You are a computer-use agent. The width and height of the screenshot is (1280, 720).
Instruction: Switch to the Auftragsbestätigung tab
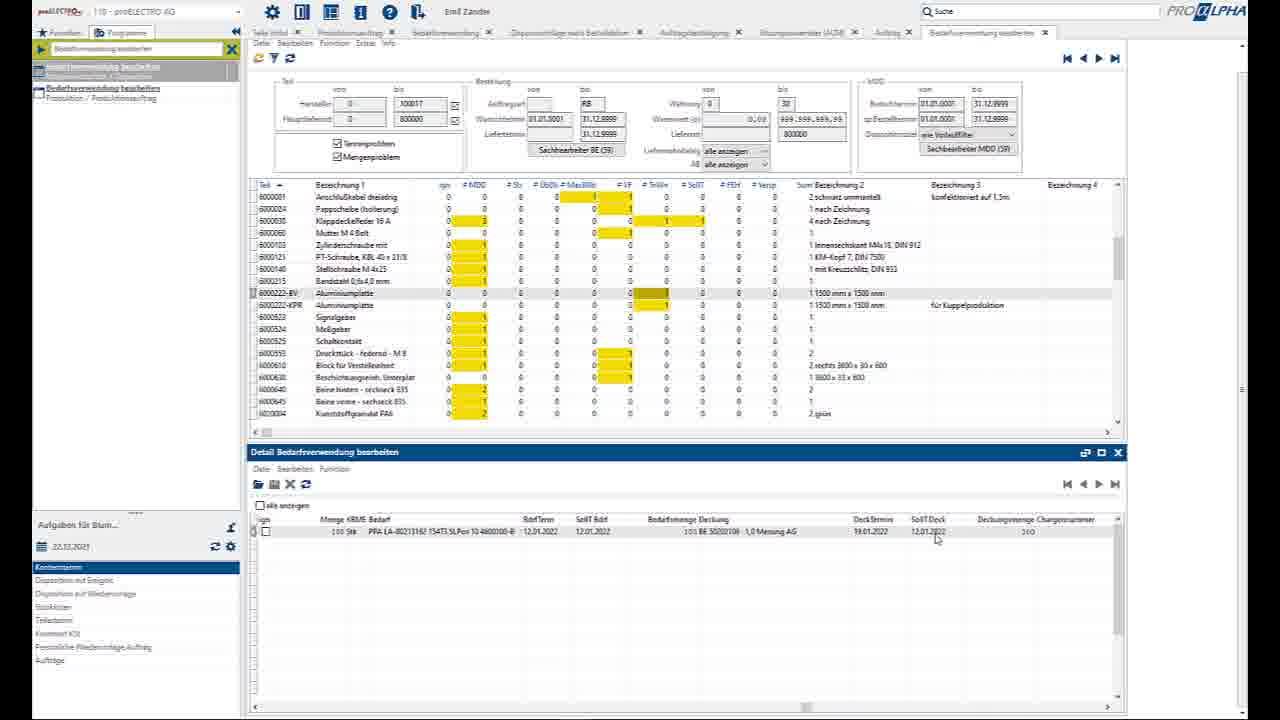[694, 33]
